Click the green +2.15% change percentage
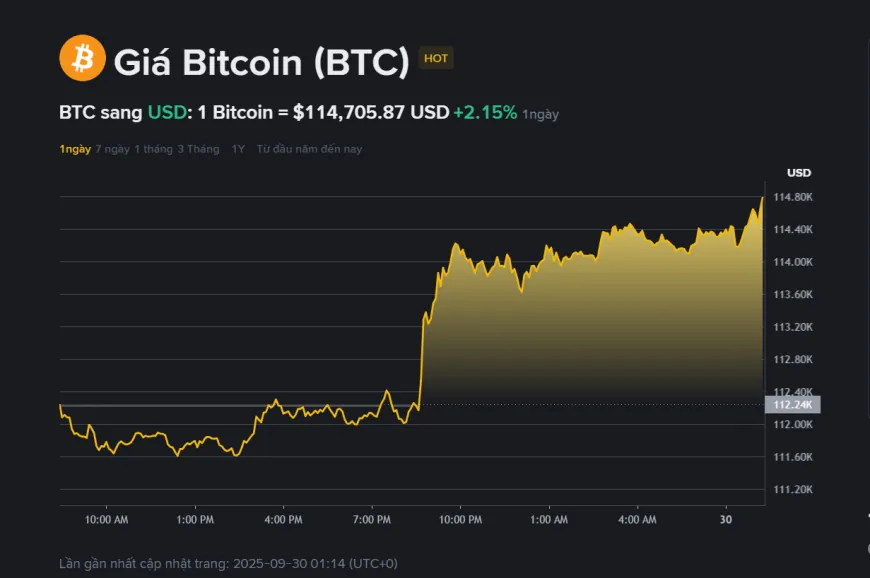870x578 pixels. tap(485, 113)
